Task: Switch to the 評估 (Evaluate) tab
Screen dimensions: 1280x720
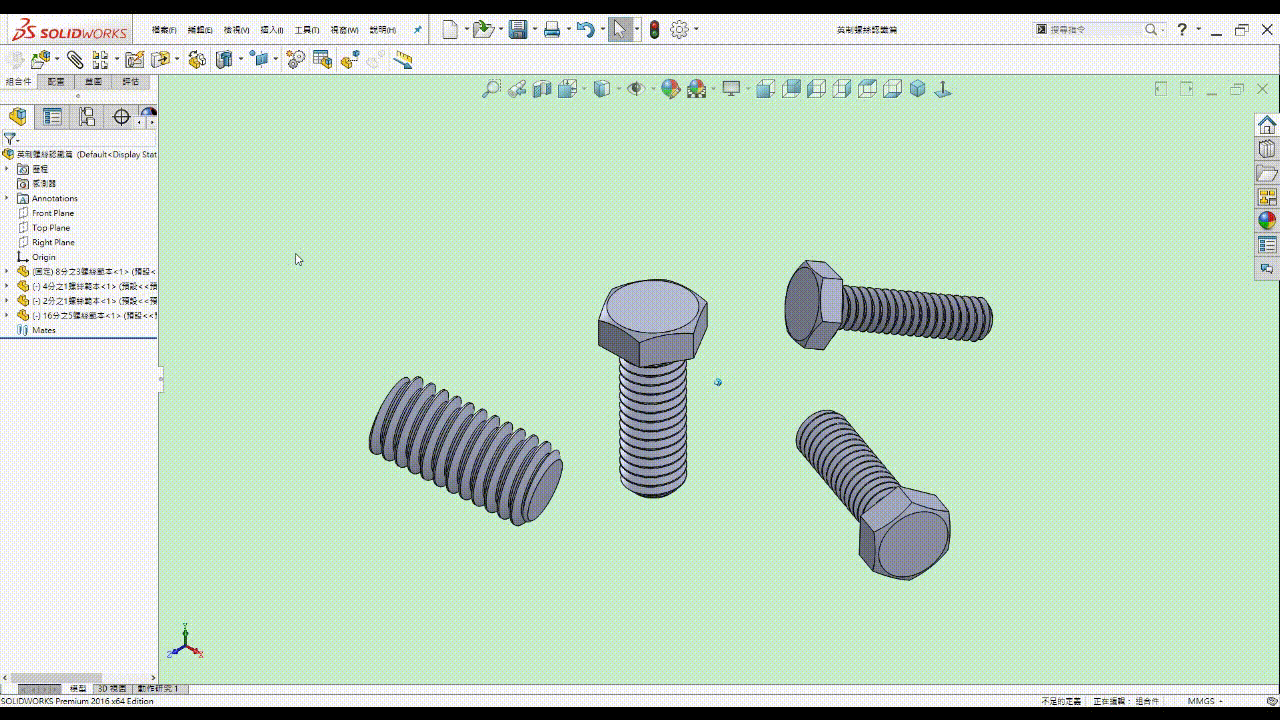Action: (131, 82)
